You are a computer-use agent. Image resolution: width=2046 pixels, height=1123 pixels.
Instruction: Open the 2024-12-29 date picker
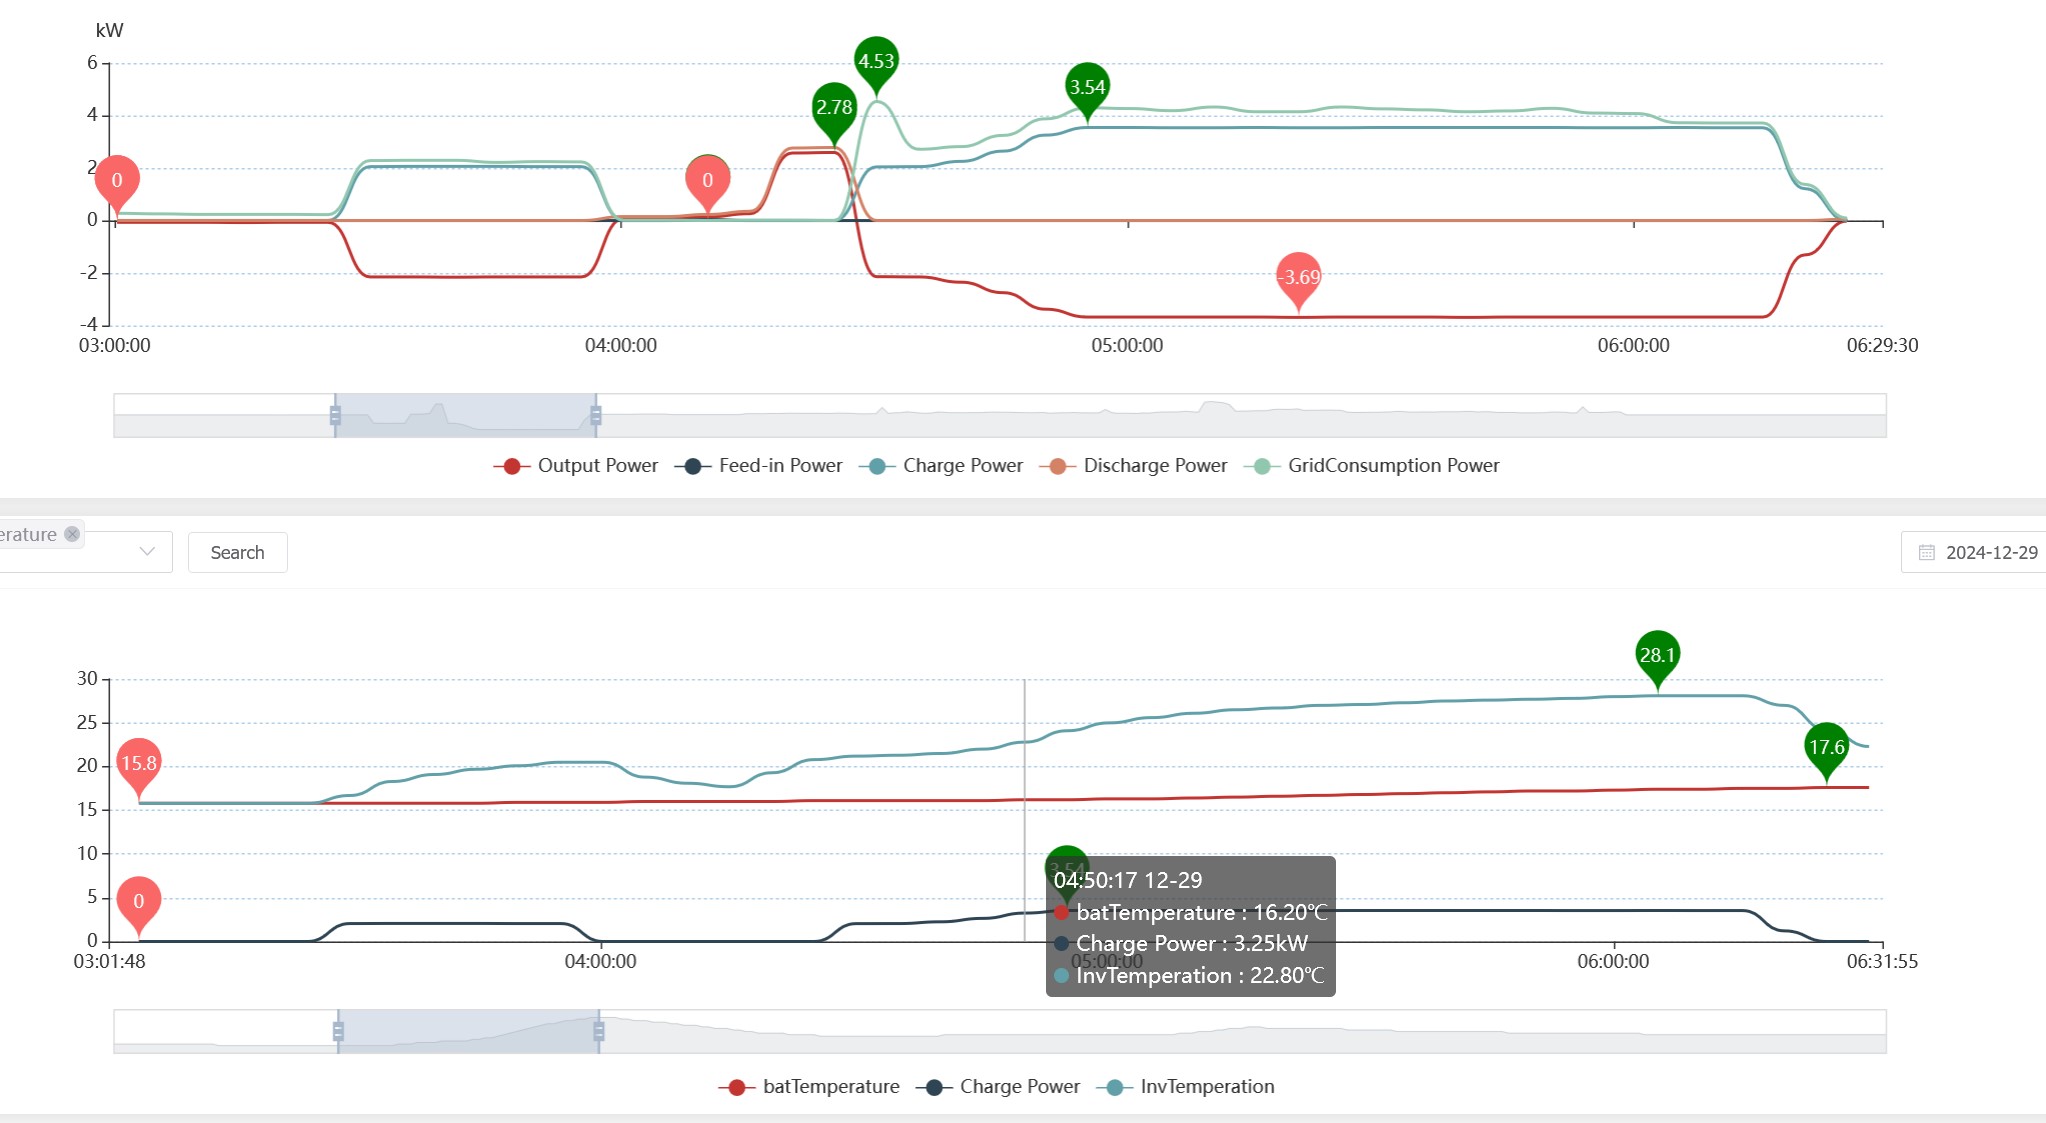point(1990,553)
